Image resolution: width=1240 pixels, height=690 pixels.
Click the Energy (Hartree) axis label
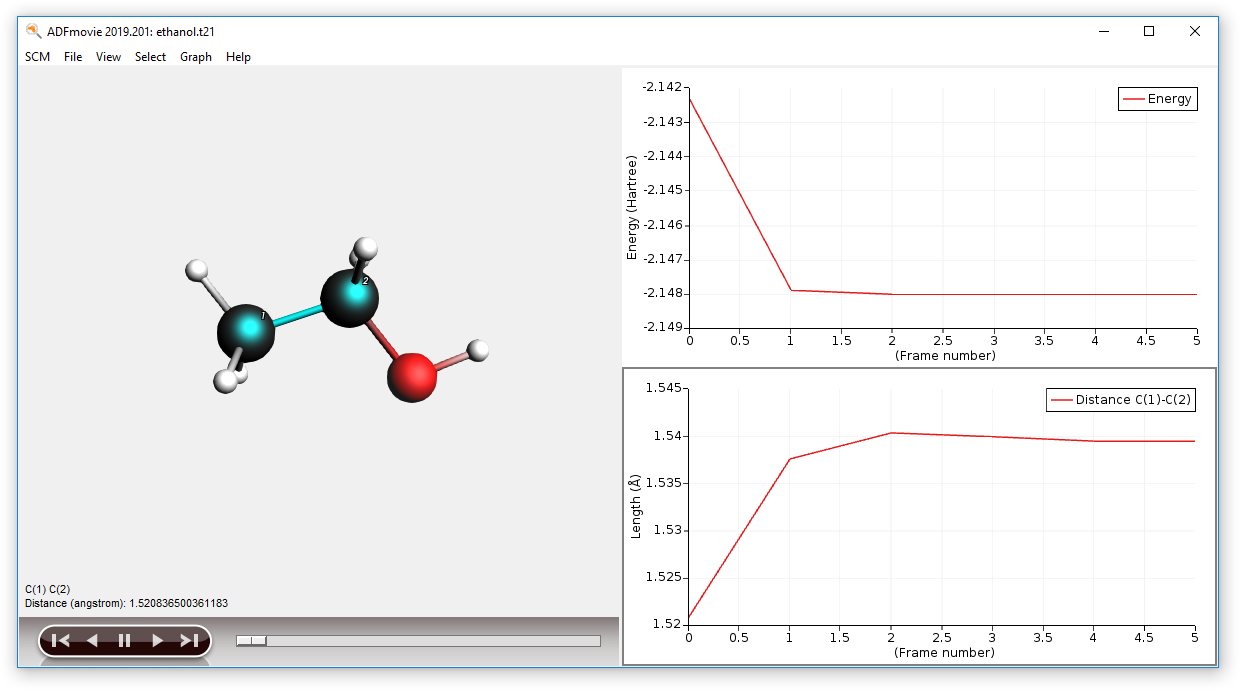point(632,207)
